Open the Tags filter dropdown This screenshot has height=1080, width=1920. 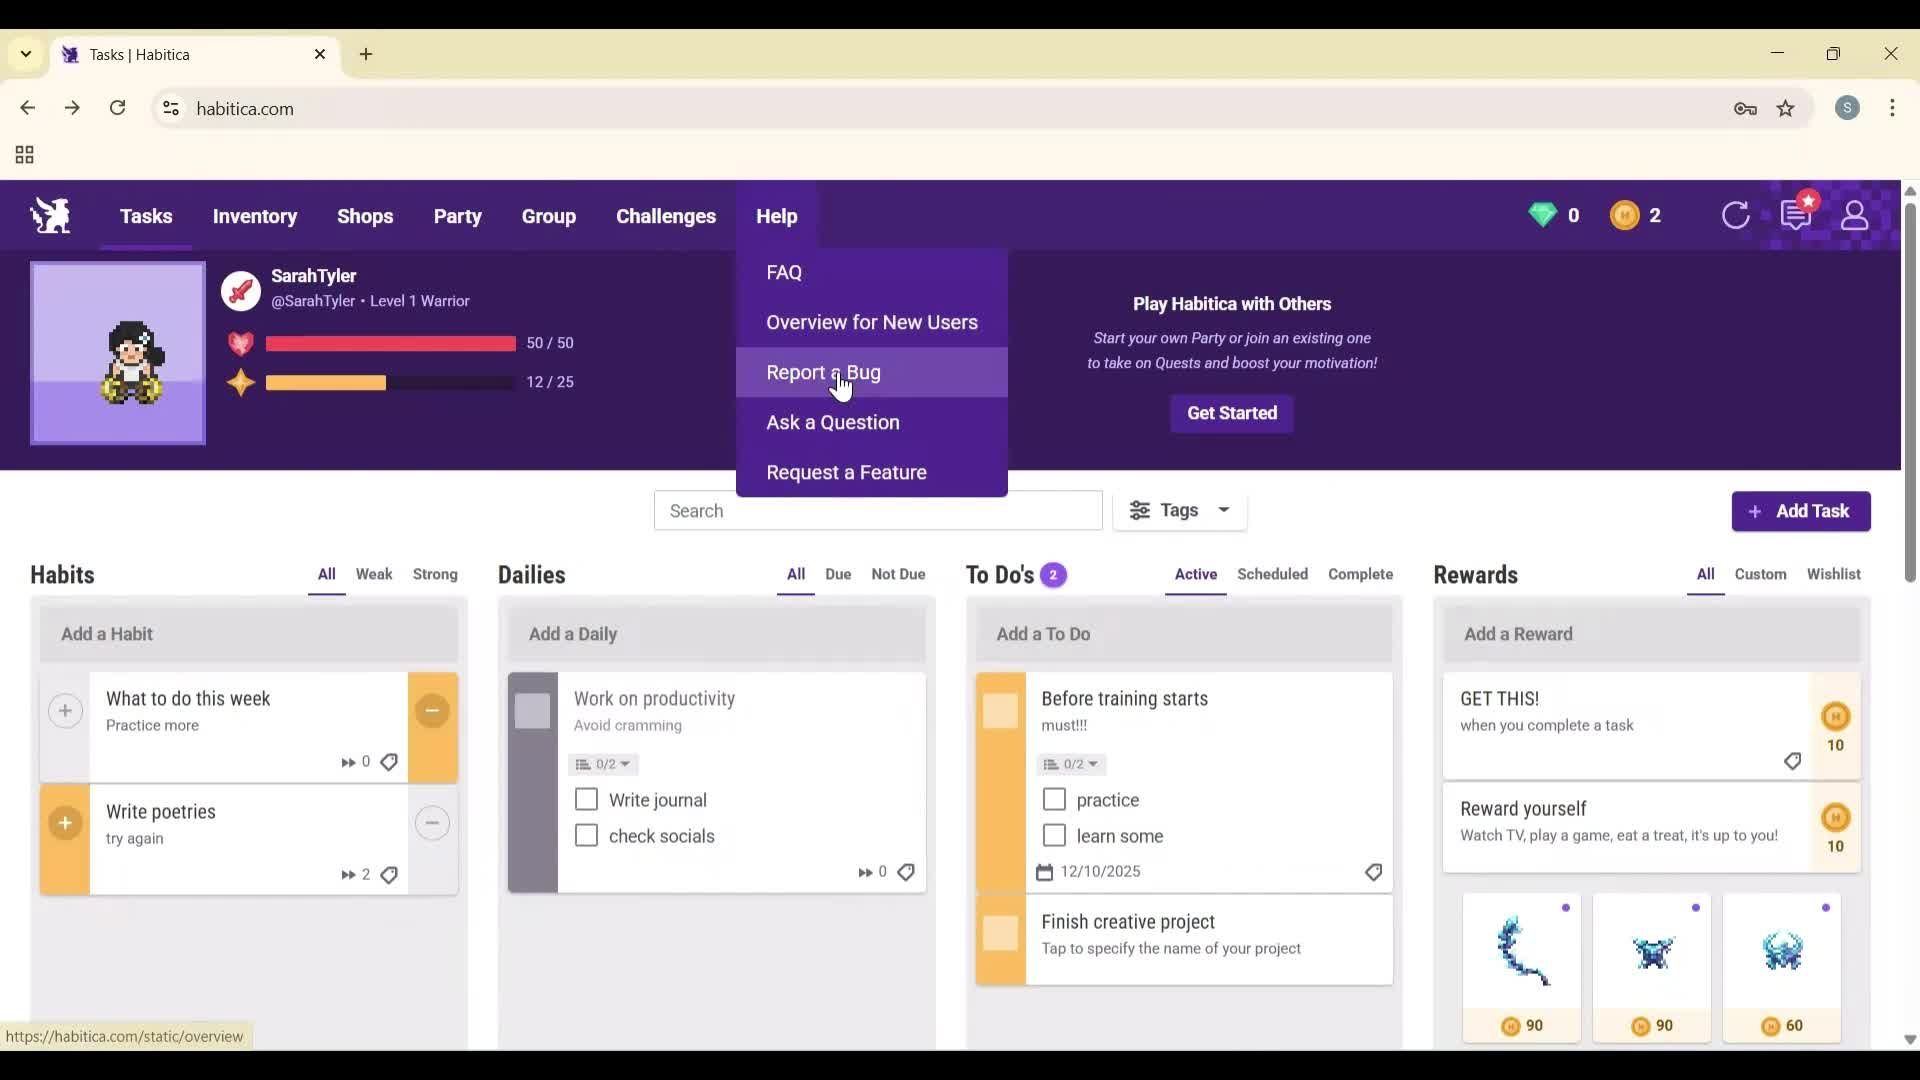click(1180, 510)
